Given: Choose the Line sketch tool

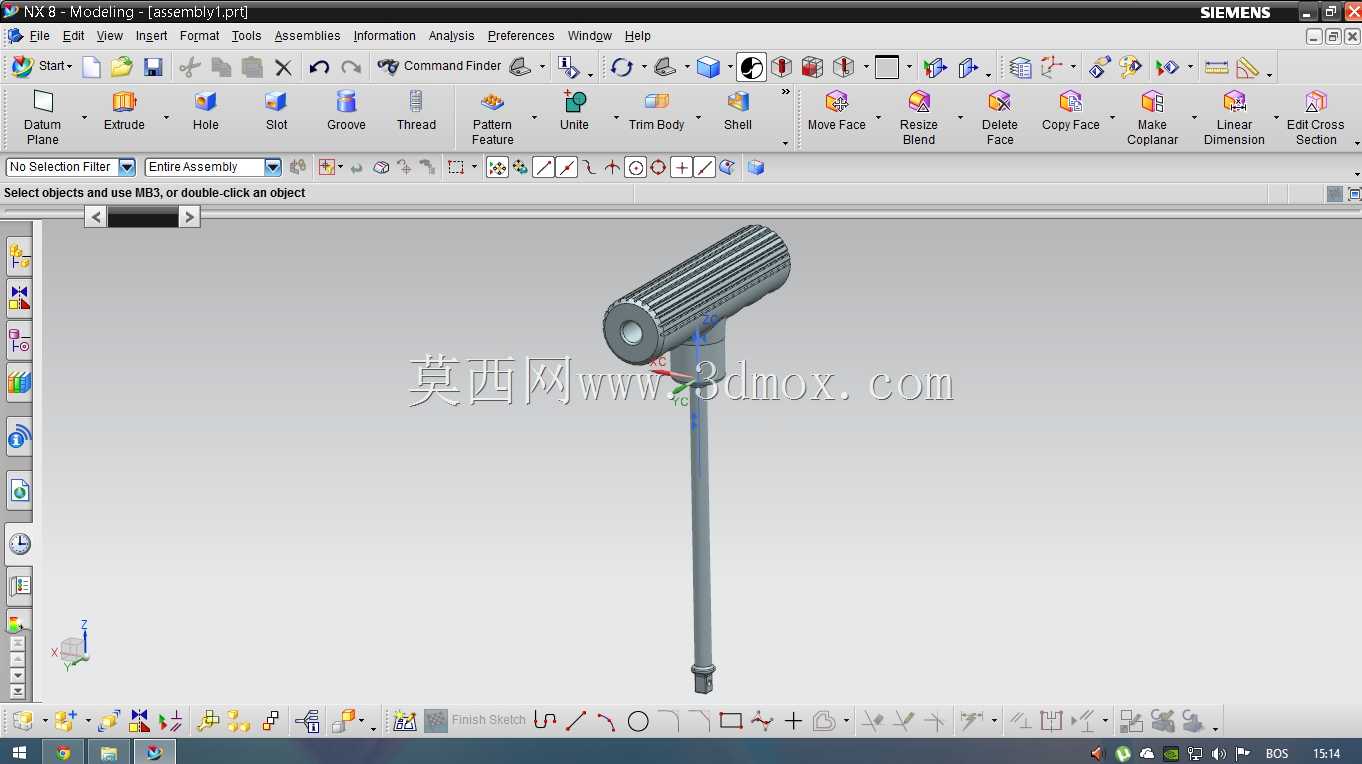Looking at the screenshot, I should coord(576,721).
